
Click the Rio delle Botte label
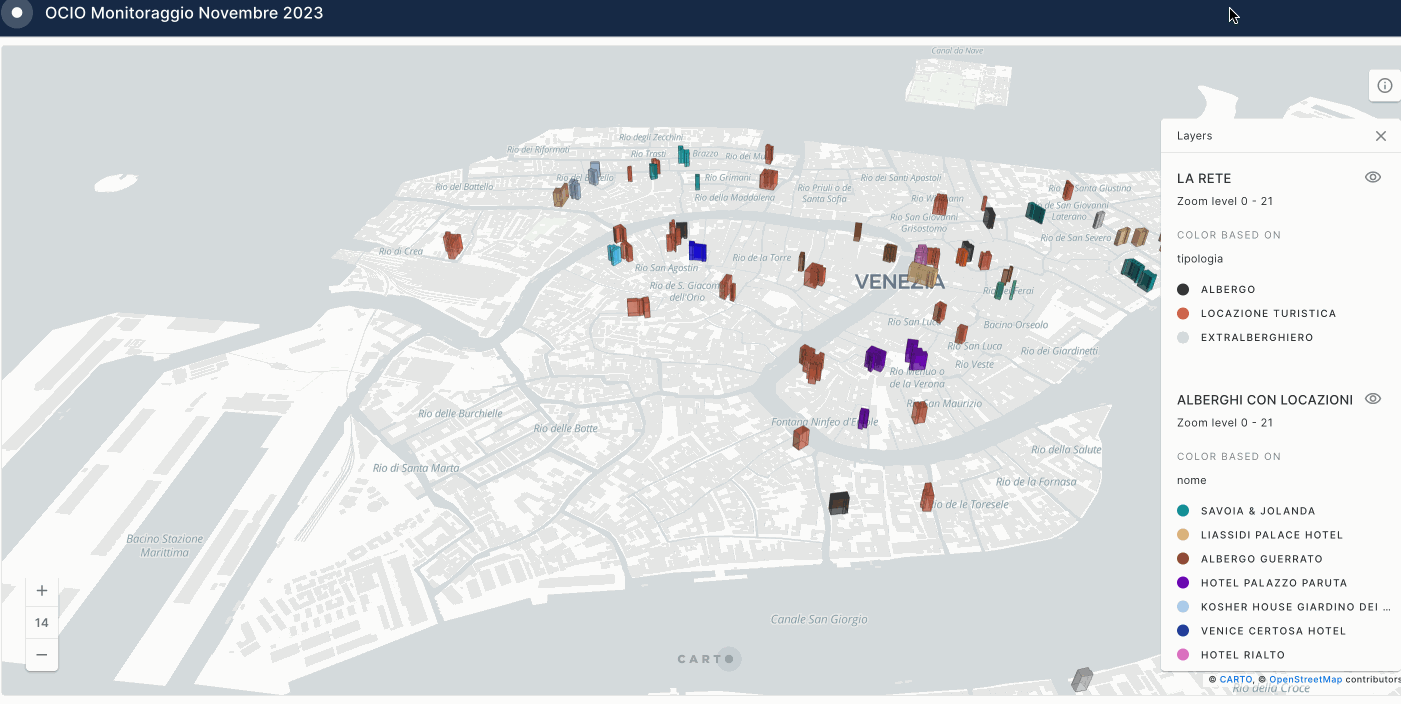click(x=565, y=428)
